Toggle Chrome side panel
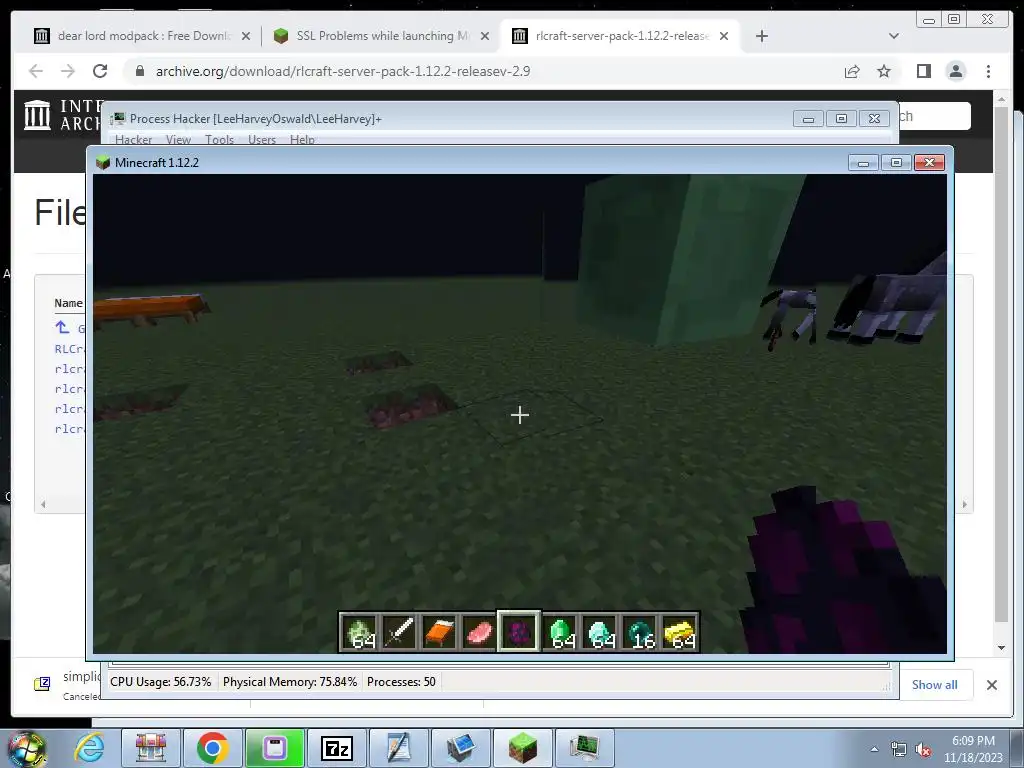Screen dimensions: 1024x768 click(x=923, y=71)
